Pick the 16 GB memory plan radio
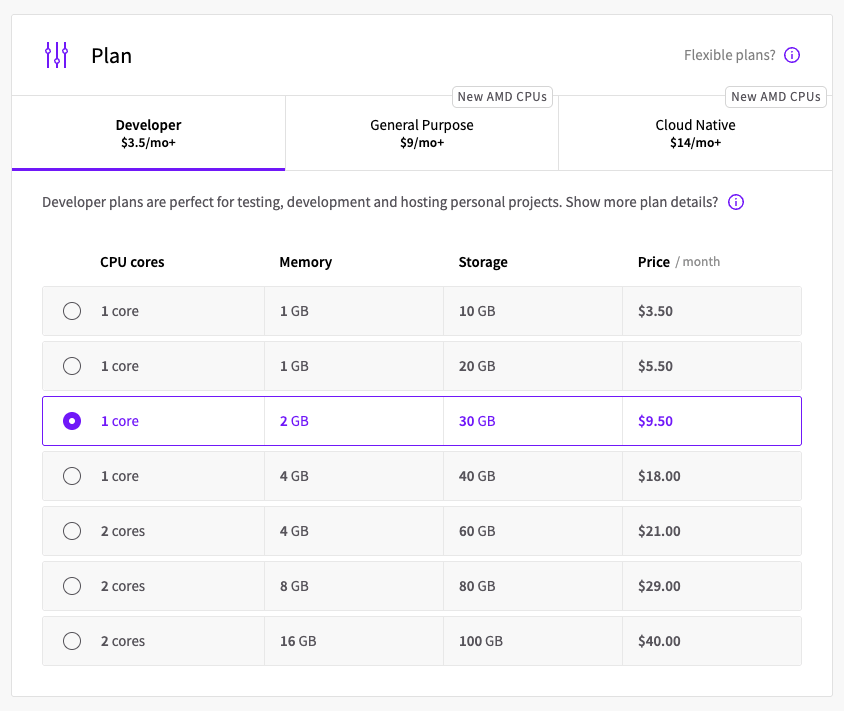This screenshot has width=844, height=711. [x=72, y=641]
